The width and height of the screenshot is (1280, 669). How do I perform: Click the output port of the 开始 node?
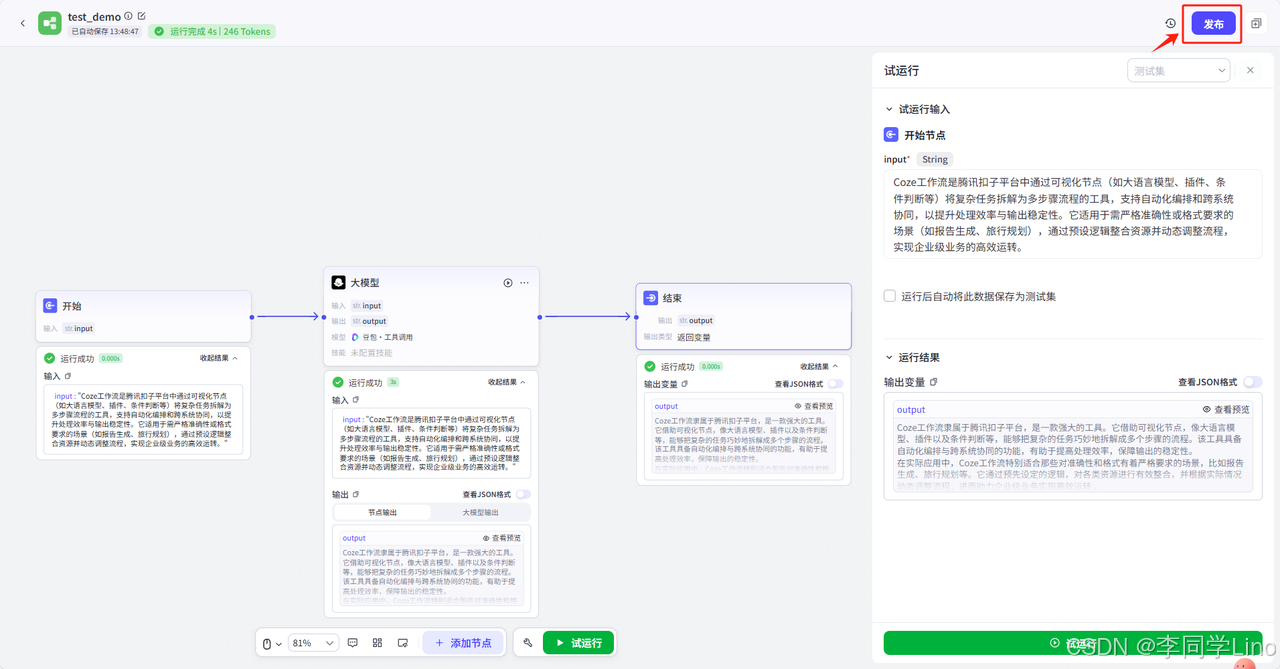click(251, 317)
